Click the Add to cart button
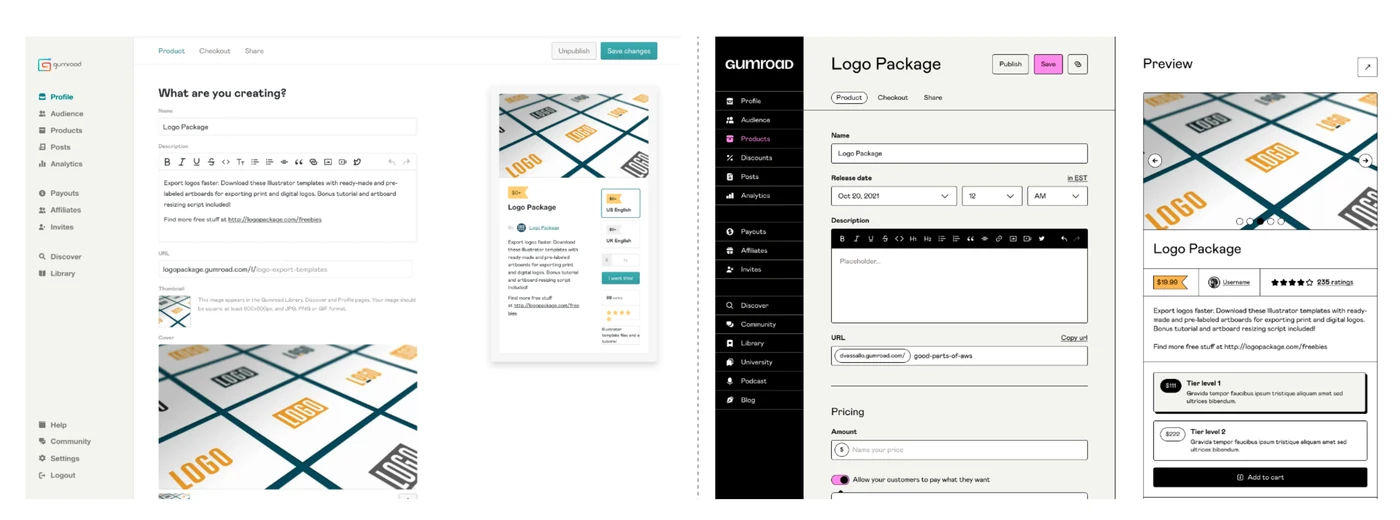 1260,477
